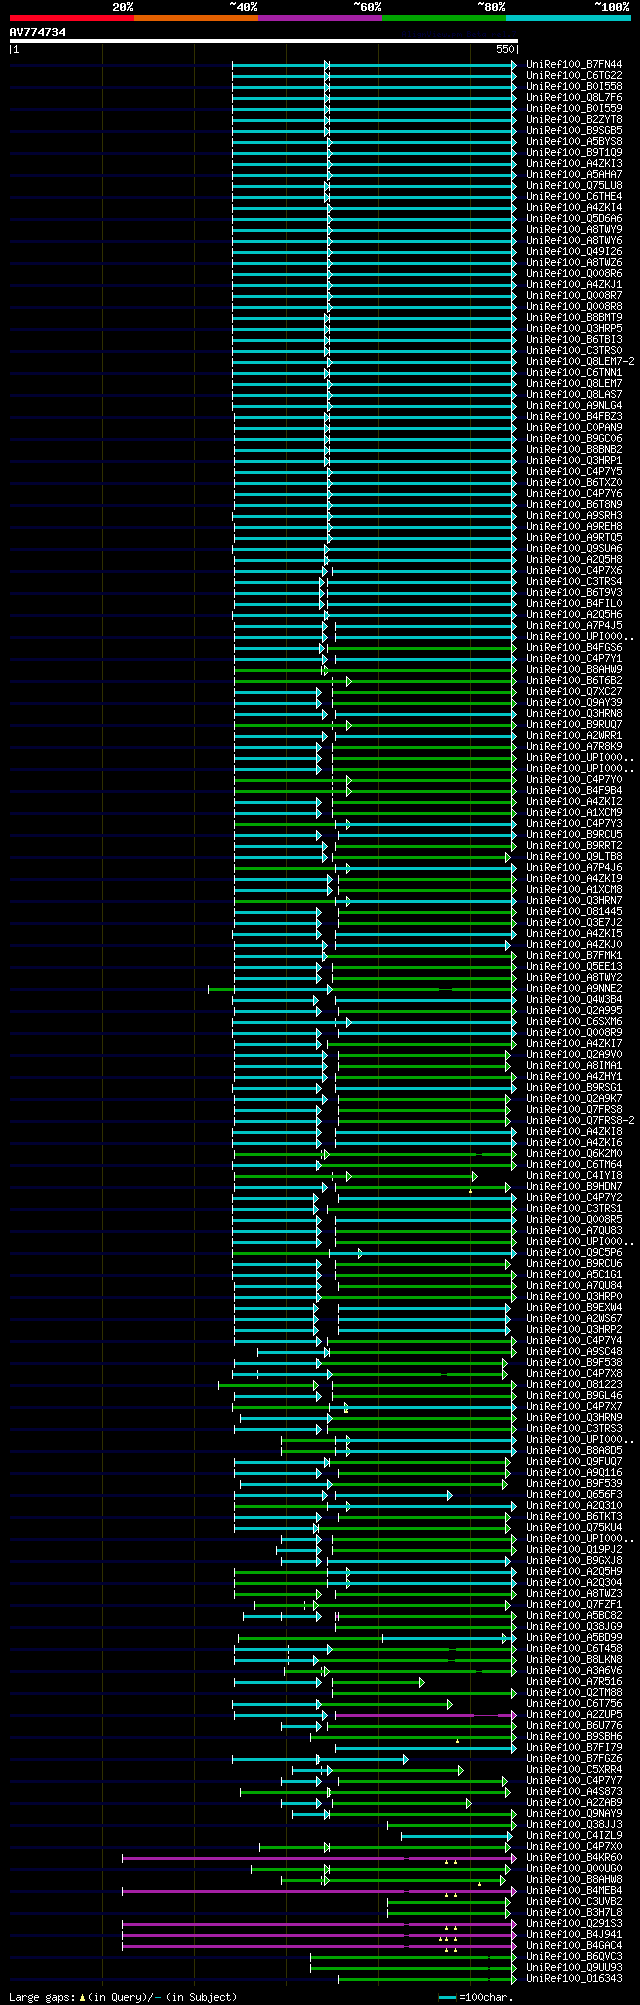Select the UniRef100_A2Q310 label
The height and width of the screenshot is (2005, 640).
pos(574,1506)
